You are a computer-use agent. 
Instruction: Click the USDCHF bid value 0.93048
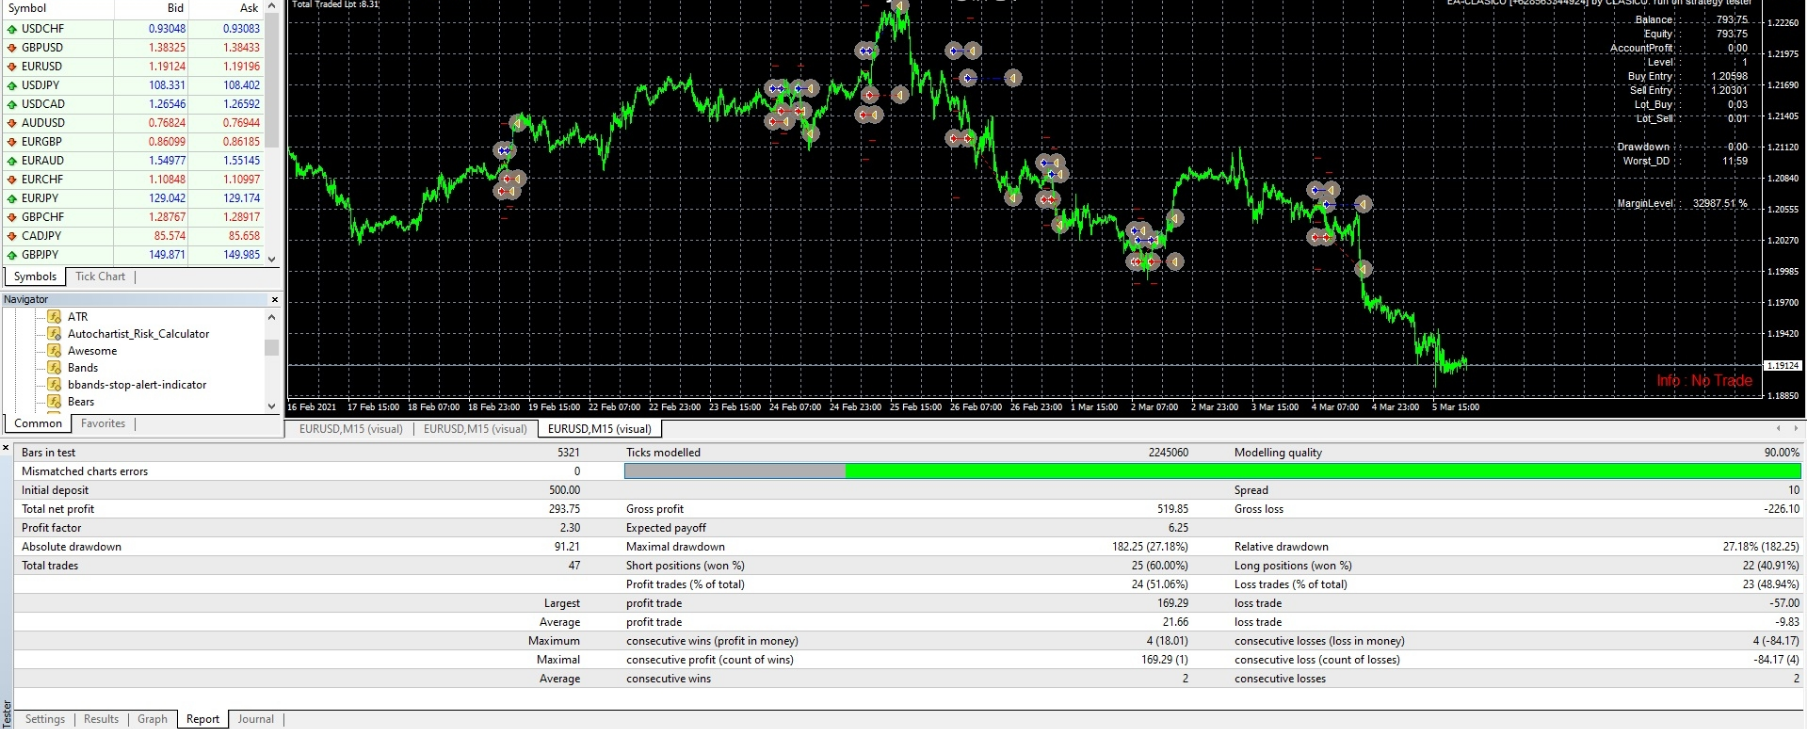167,29
